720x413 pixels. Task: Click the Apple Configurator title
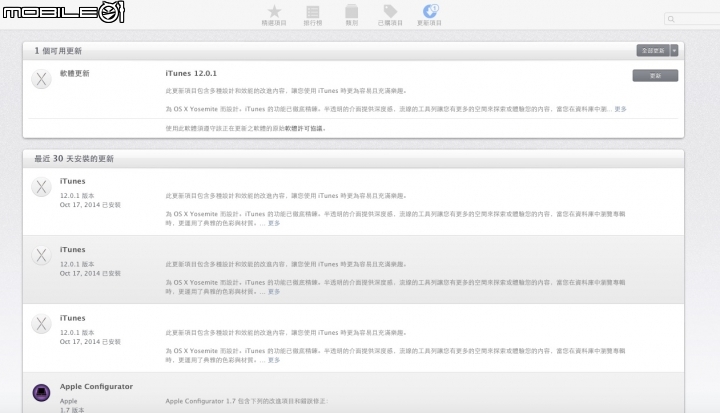tap(96, 386)
